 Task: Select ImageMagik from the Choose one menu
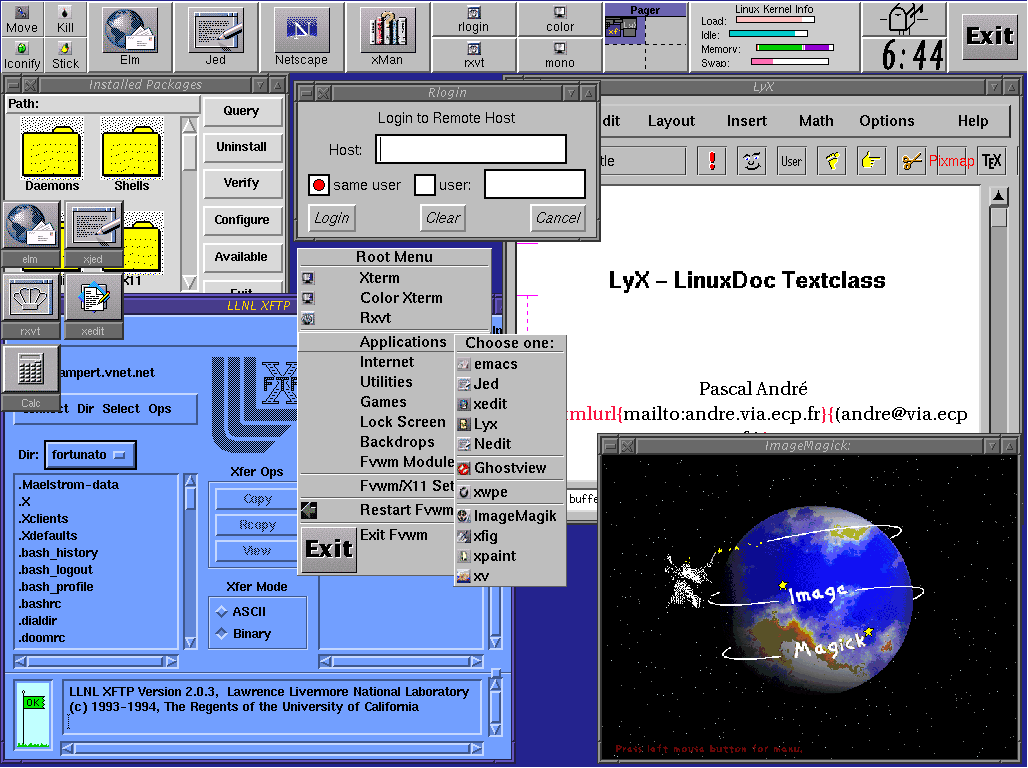(510, 516)
